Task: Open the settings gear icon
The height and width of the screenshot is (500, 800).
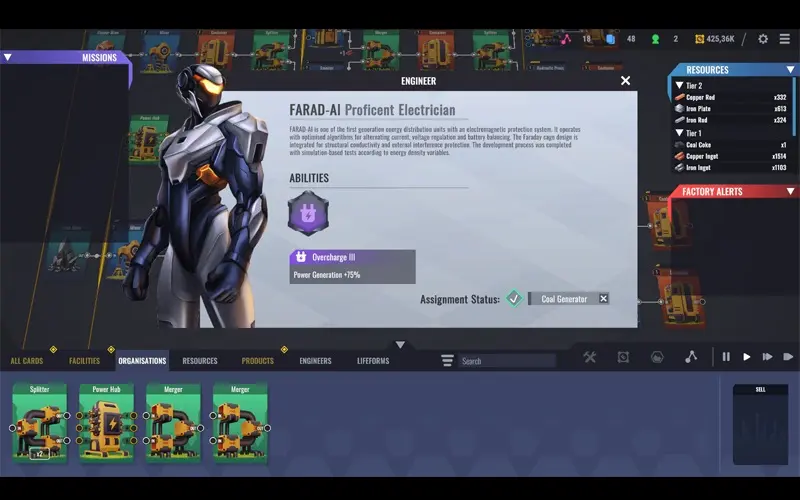Action: pyautogui.click(x=763, y=39)
